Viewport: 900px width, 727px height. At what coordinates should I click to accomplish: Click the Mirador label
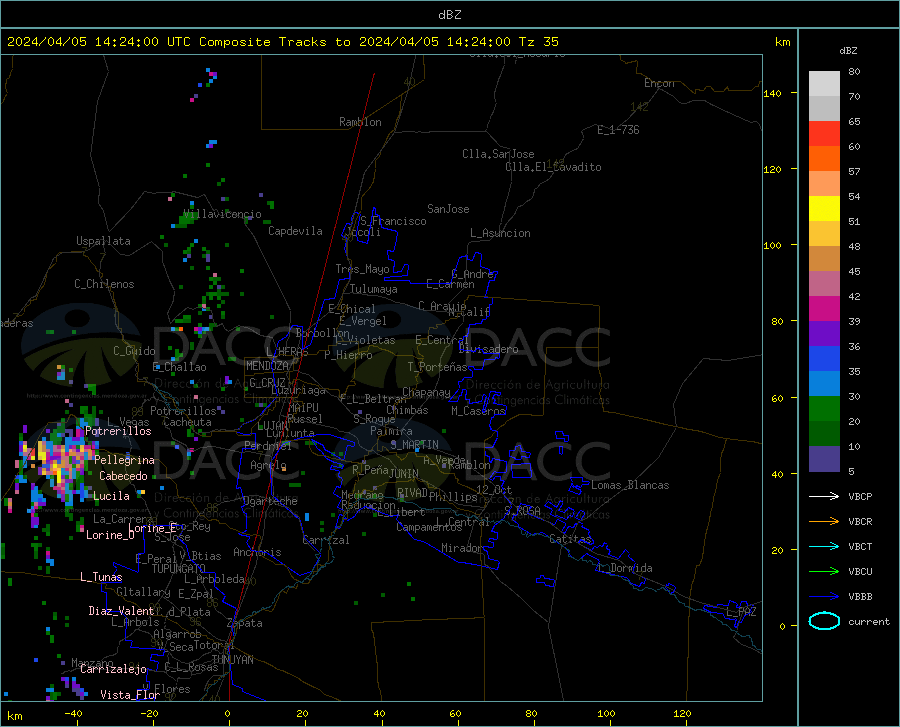point(461,548)
